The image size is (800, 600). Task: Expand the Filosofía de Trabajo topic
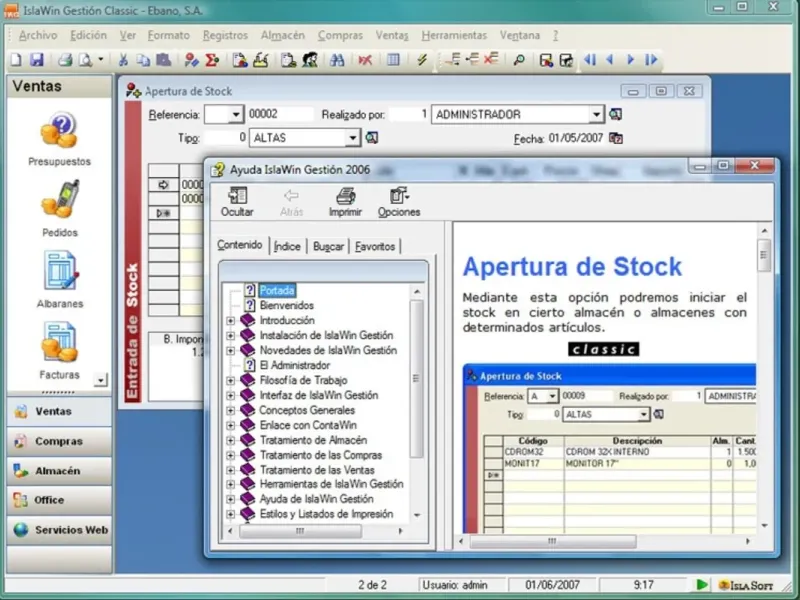[x=231, y=381]
